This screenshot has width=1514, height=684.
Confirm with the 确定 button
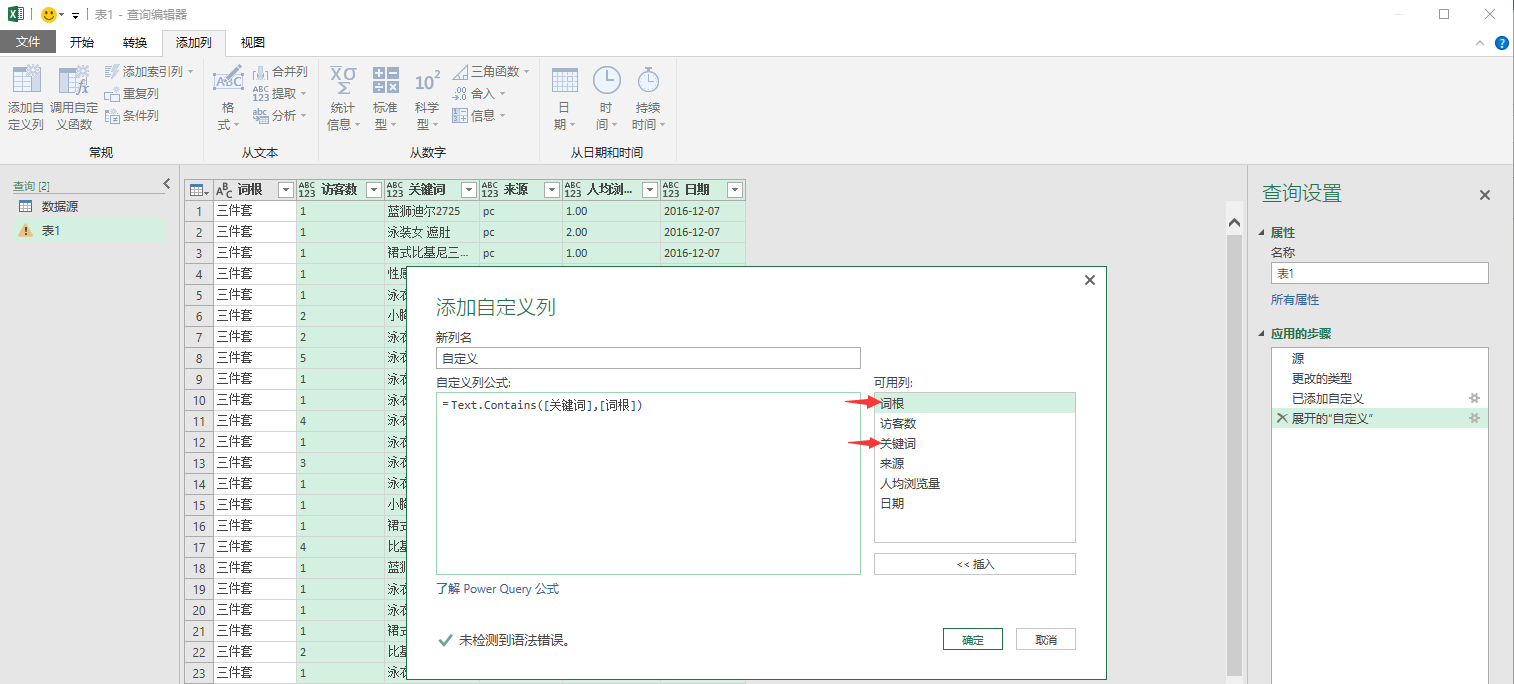972,639
